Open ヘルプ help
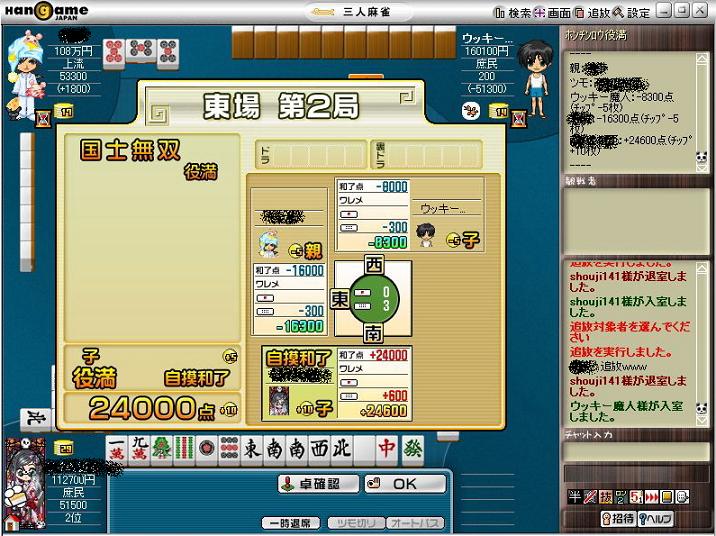The image size is (716, 536). (x=656, y=518)
